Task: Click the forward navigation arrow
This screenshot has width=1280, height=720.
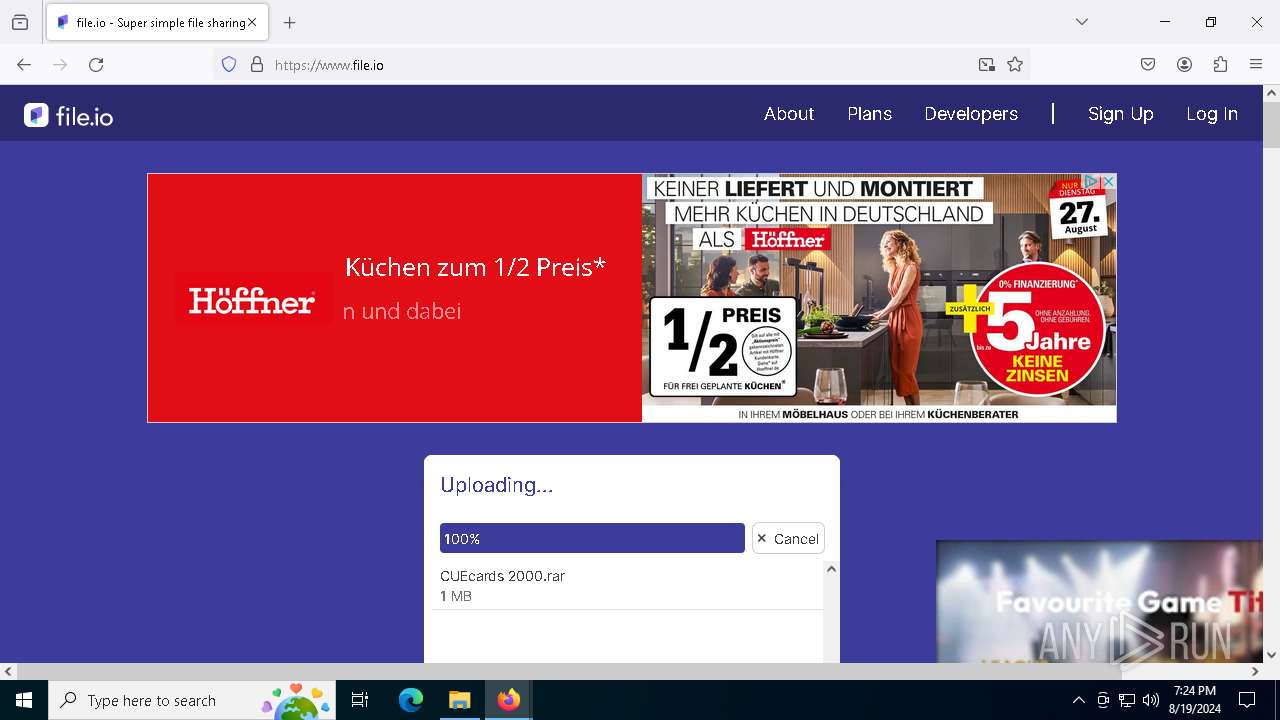Action: pos(60,65)
